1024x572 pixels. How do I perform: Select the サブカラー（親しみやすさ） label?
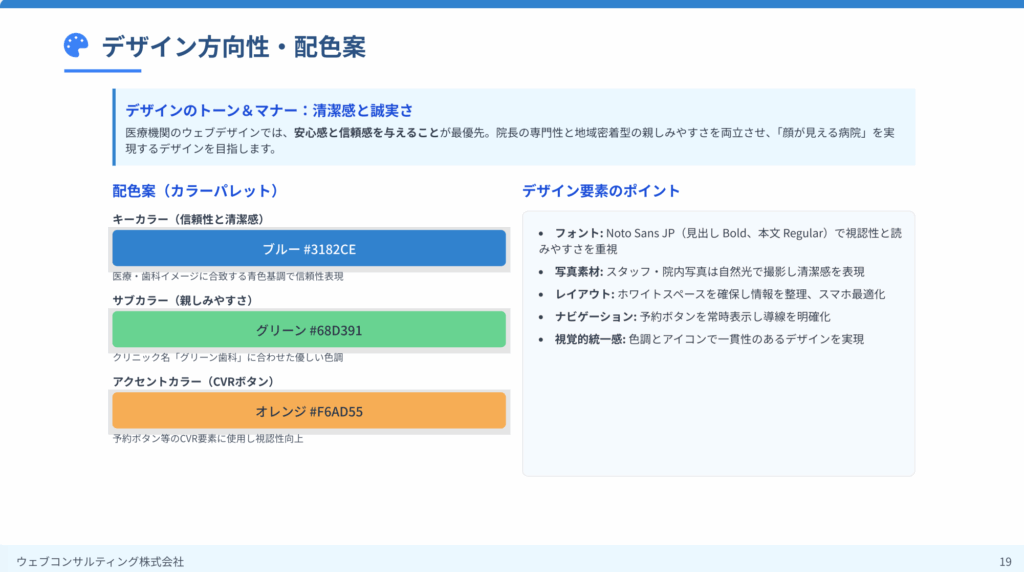click(x=183, y=300)
